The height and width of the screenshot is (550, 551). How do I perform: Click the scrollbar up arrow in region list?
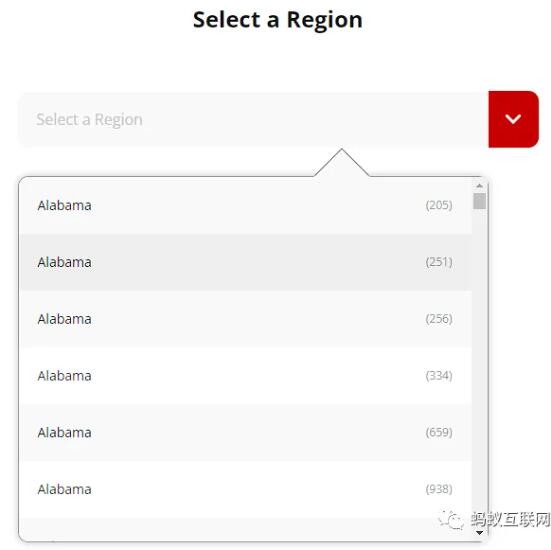[479, 186]
